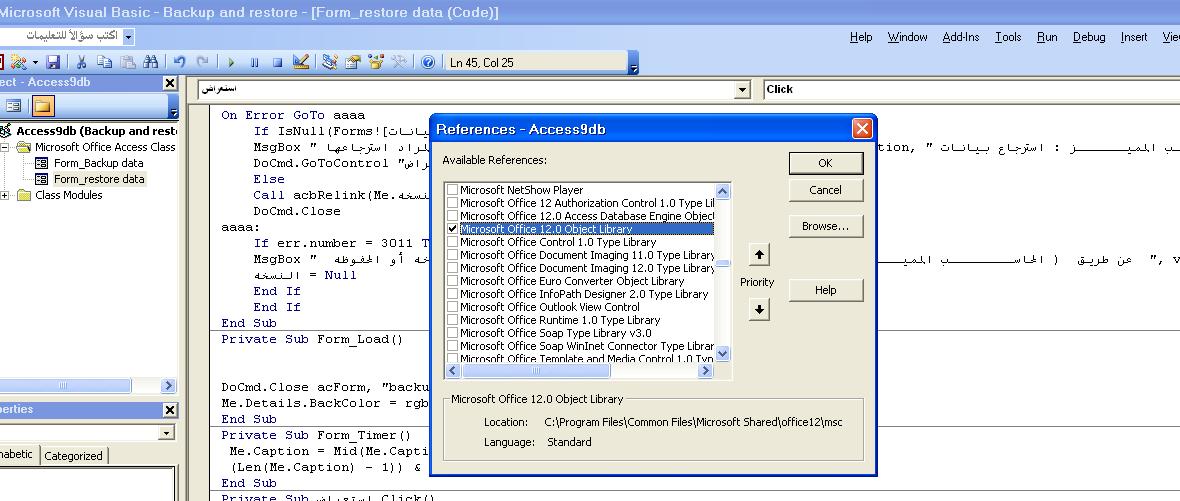Viewport: 1180px width, 501px height.
Task: Click the Reset stop icon
Action: coord(278,62)
